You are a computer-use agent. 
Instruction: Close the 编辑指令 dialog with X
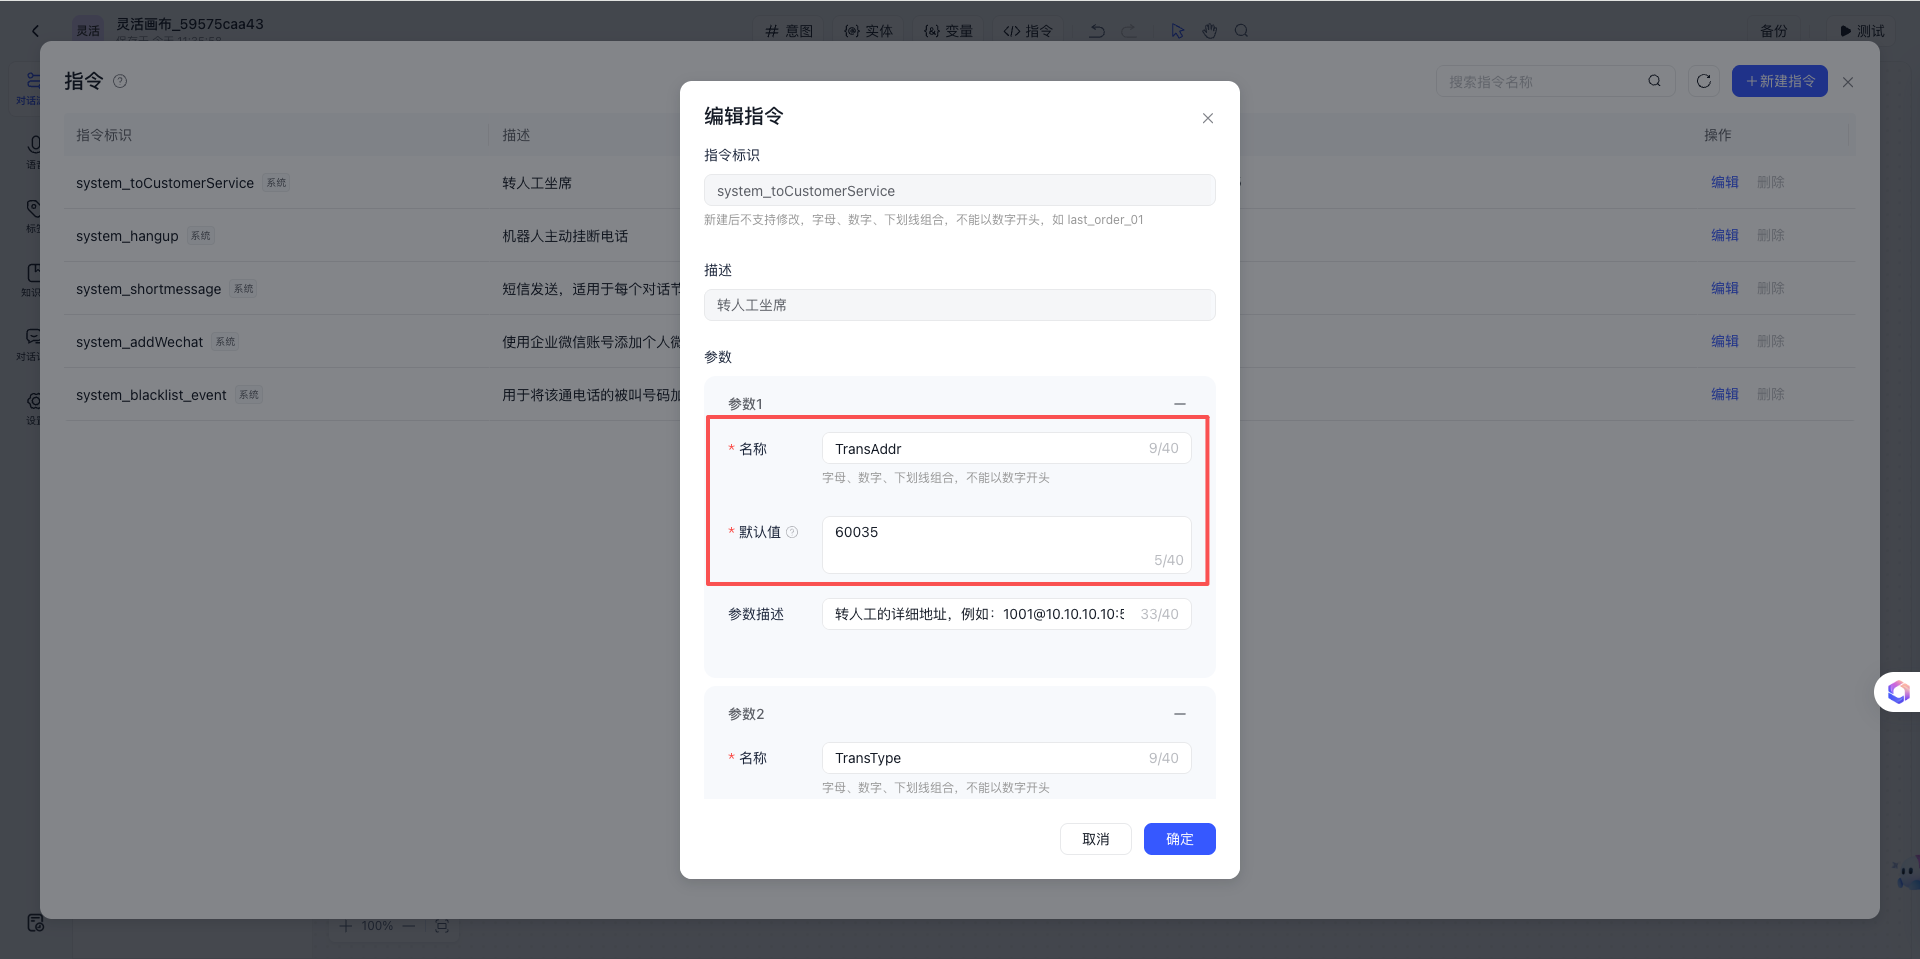coord(1208,118)
